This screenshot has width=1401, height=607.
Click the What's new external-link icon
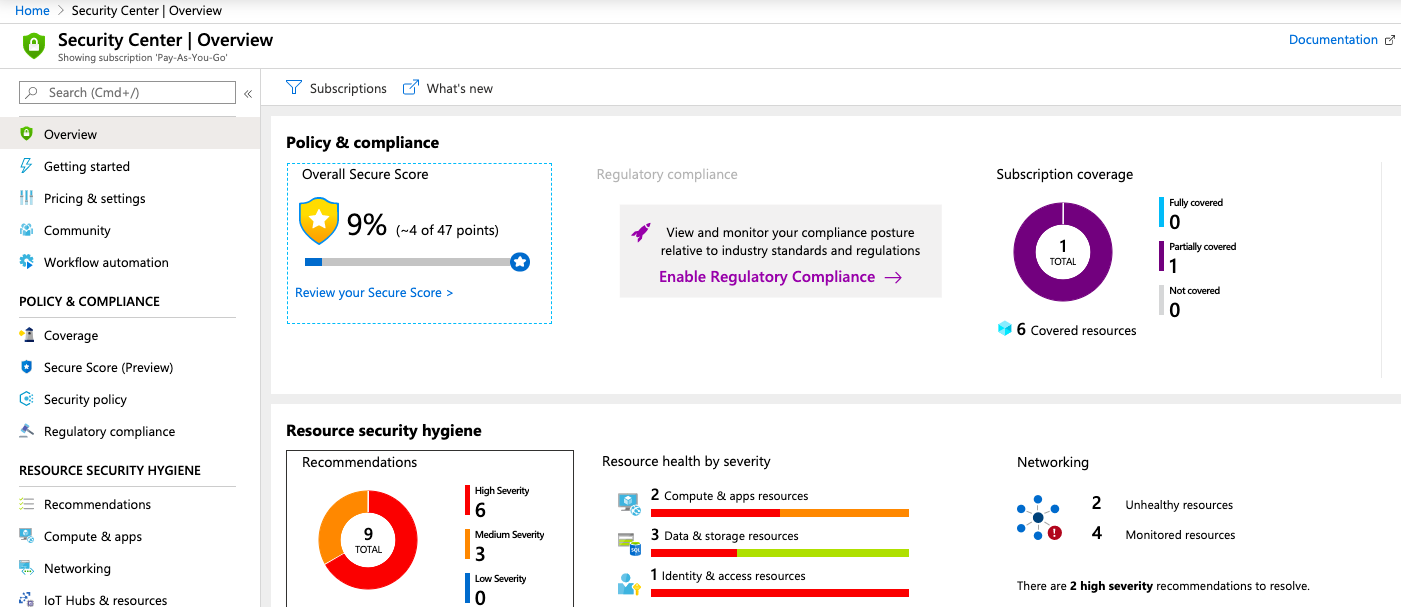[410, 88]
